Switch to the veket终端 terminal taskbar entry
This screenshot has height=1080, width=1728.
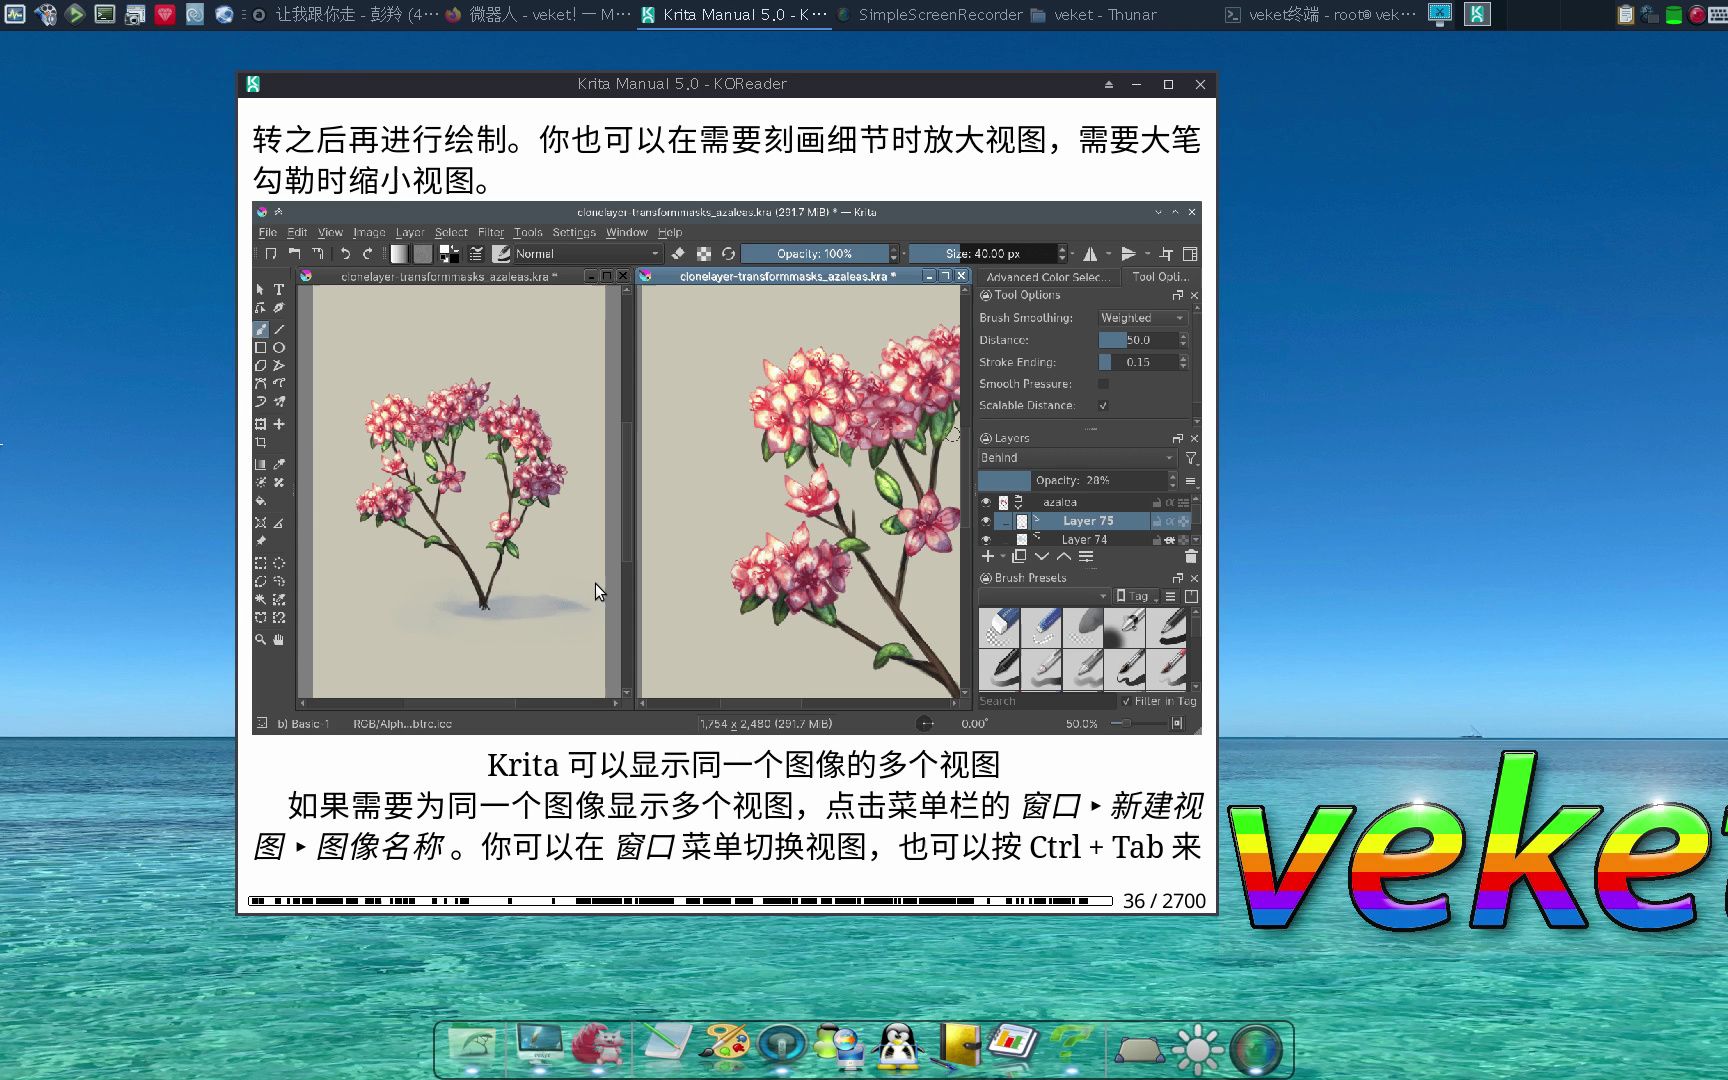point(1320,15)
